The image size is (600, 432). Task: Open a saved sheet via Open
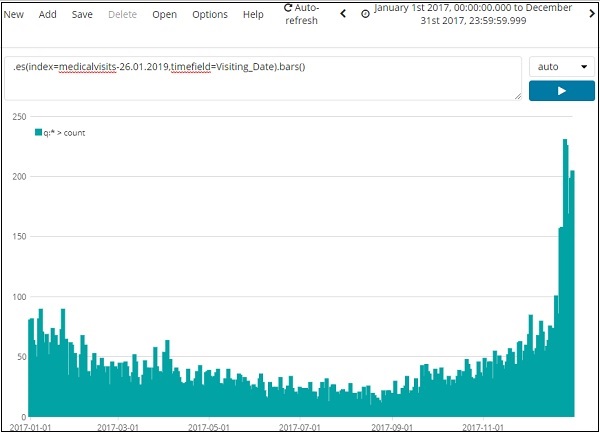(164, 15)
